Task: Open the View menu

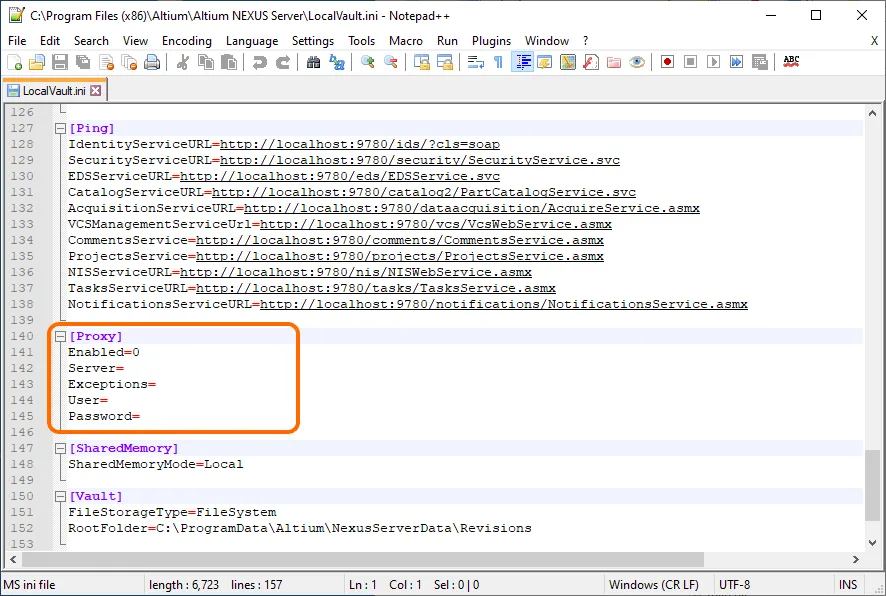Action: point(136,41)
